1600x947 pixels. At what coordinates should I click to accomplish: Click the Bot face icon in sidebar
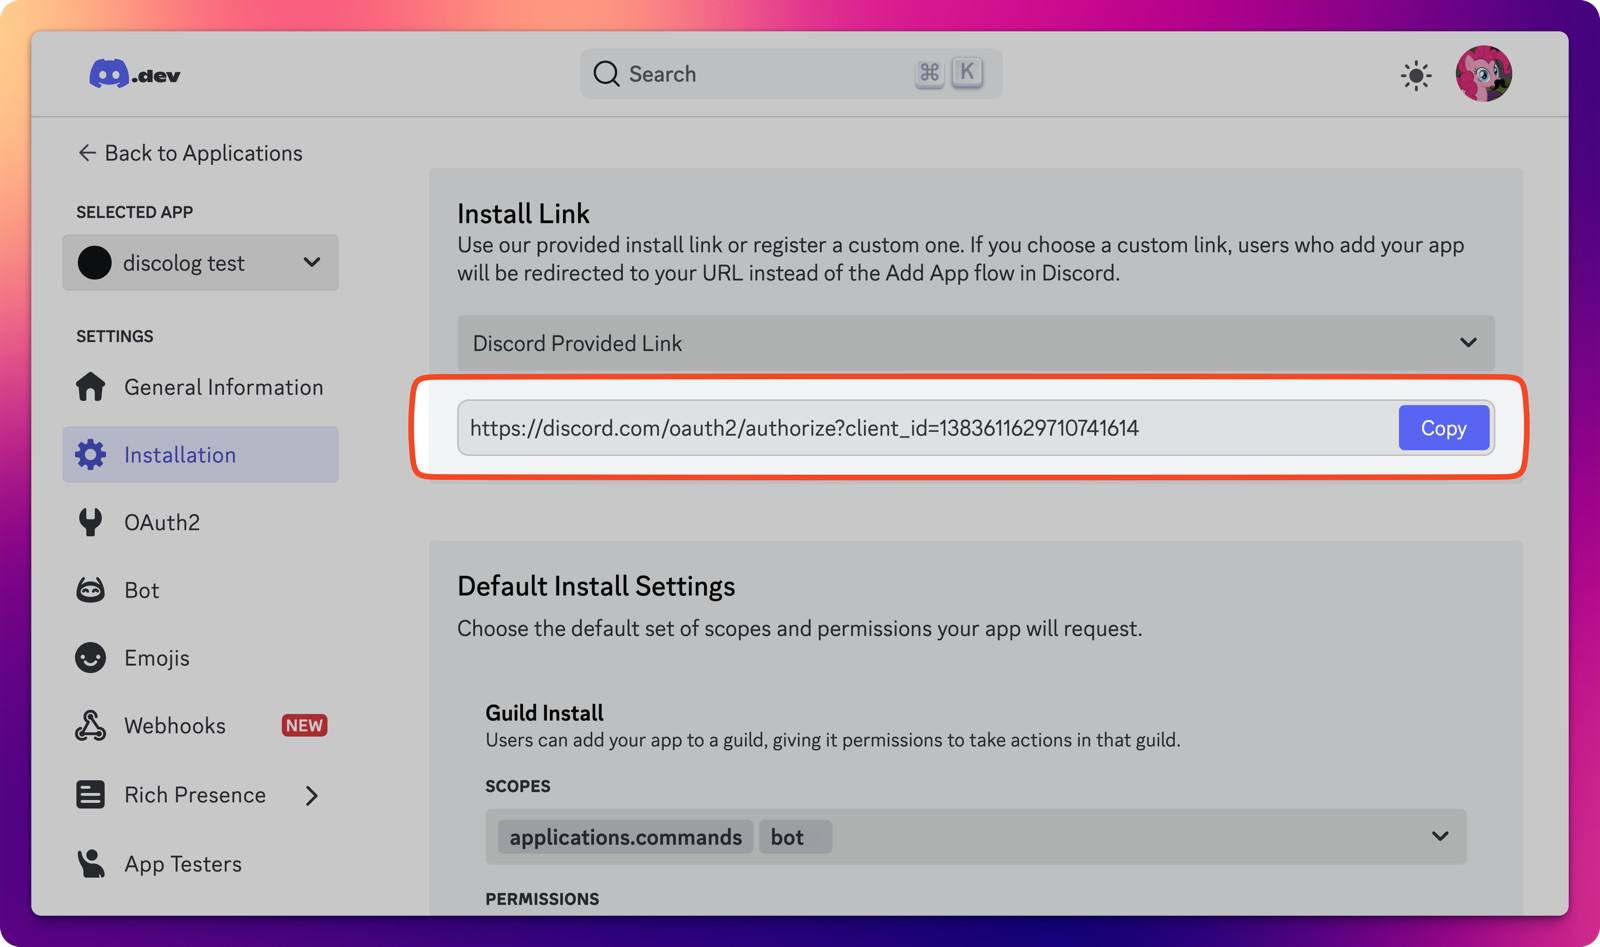coord(90,589)
